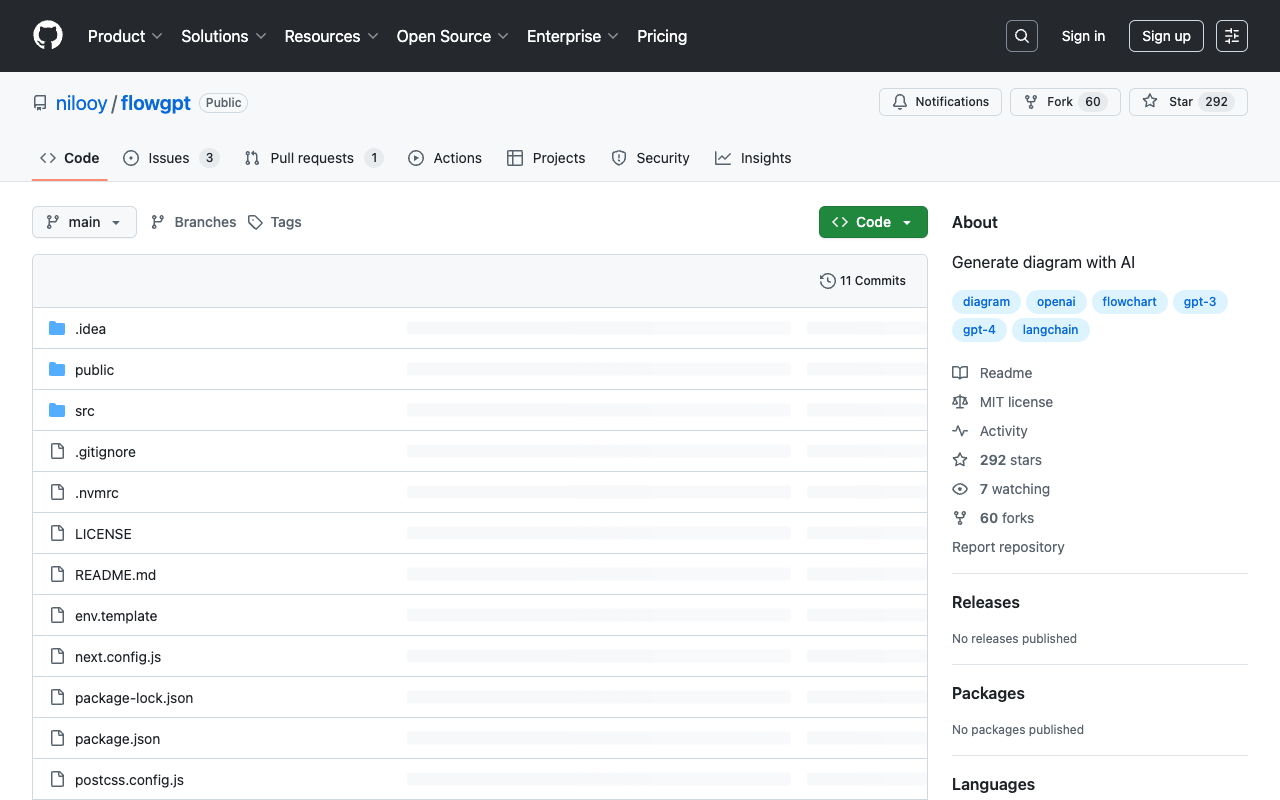The height and width of the screenshot is (800, 1280).
Task: Open the Pull requests tab
Action: click(x=313, y=158)
